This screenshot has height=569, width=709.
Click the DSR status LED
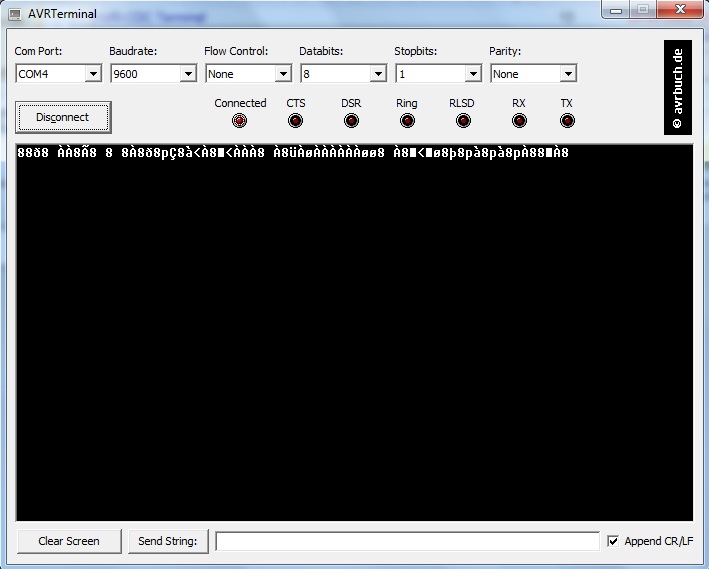point(351,120)
